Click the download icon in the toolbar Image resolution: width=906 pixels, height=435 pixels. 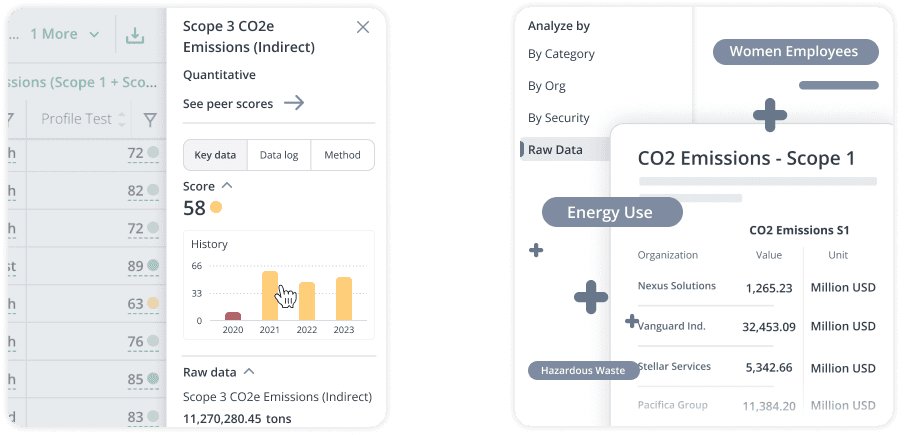click(x=134, y=36)
